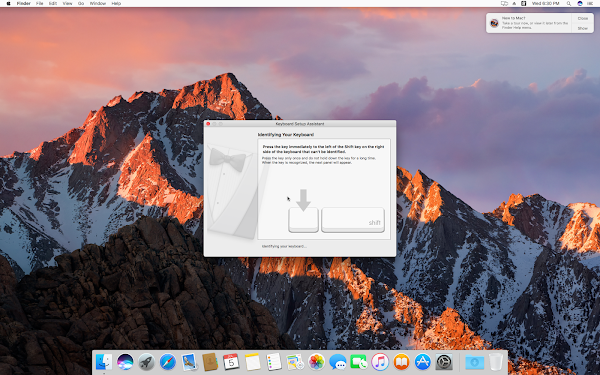The height and width of the screenshot is (375, 600).
Task: Click the Keyboard Setup Assistant title bar
Action: coord(300,124)
